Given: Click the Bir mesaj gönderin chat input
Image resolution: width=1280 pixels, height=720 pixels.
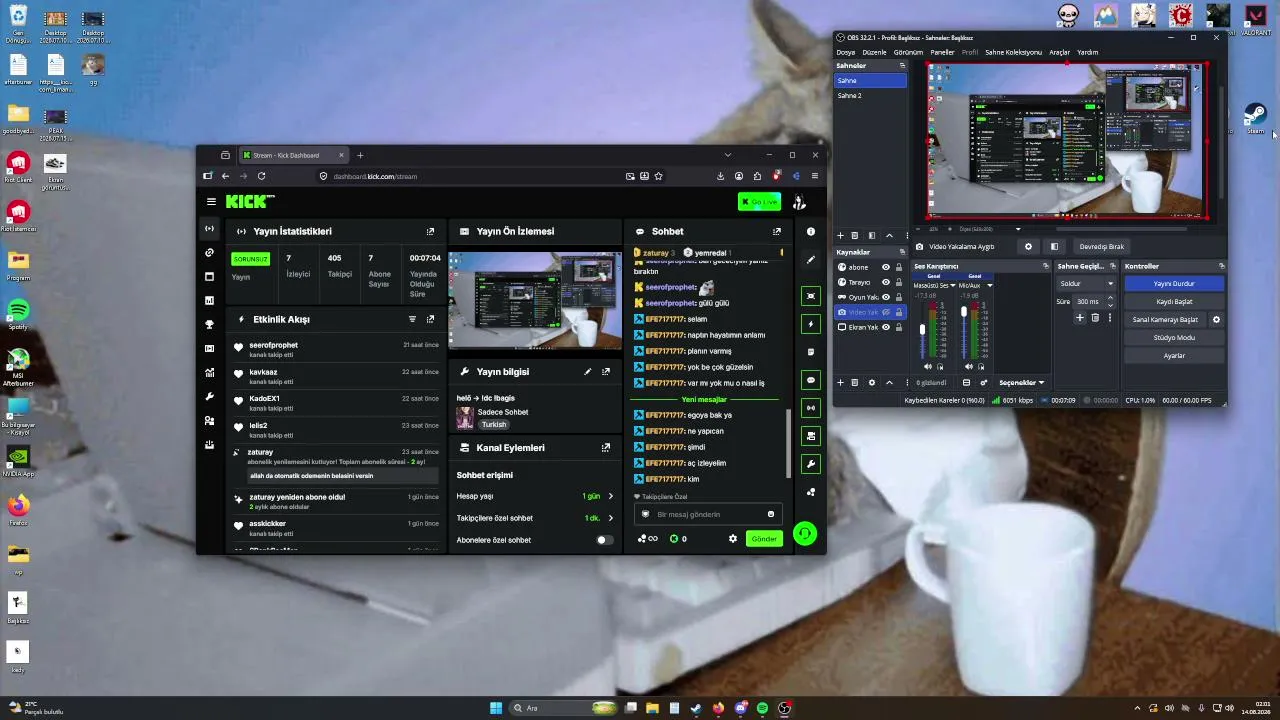Looking at the screenshot, I should tap(708, 514).
